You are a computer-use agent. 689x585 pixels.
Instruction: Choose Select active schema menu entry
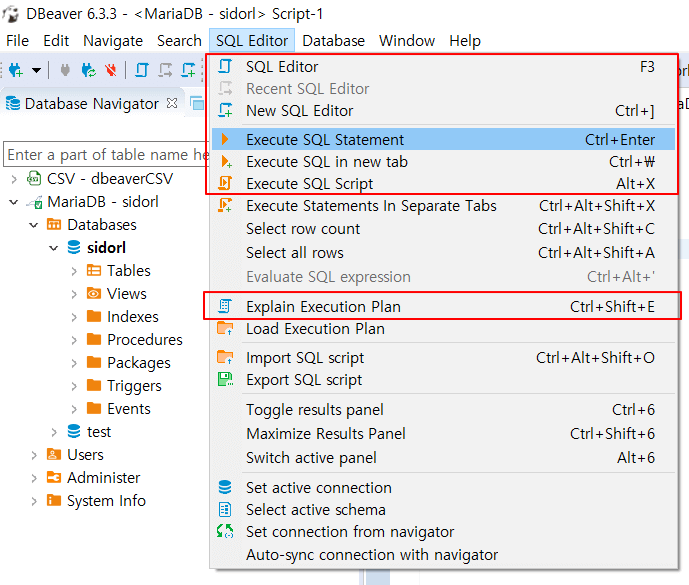click(x=443, y=510)
